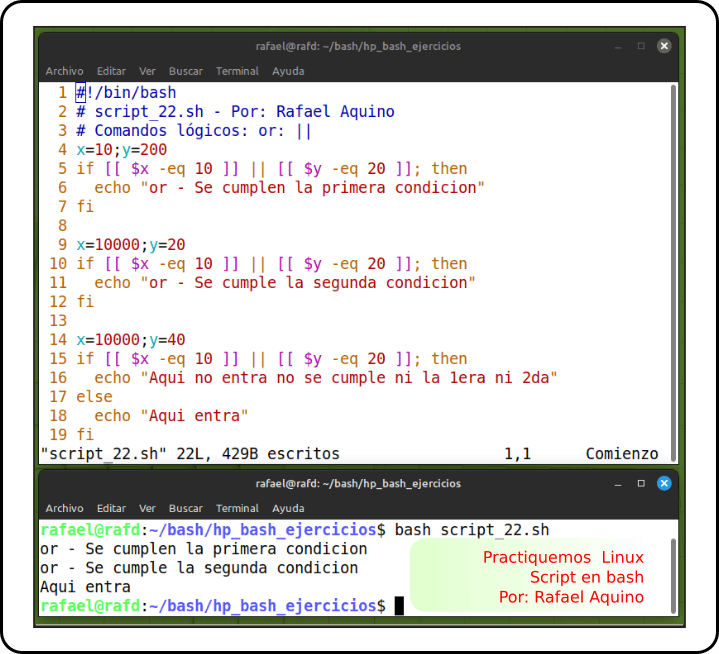Click output 'or - Se cumplen la primera condicion'
The width and height of the screenshot is (719, 654).
pos(204,549)
